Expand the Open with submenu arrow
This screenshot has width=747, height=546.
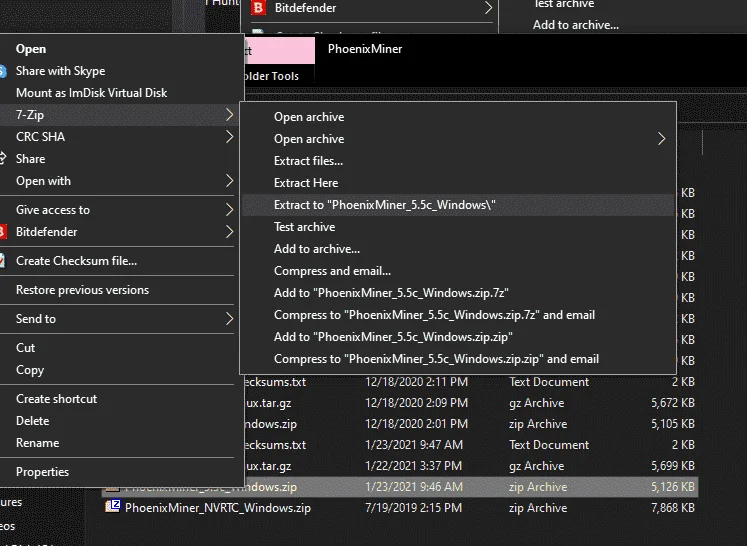click(229, 181)
